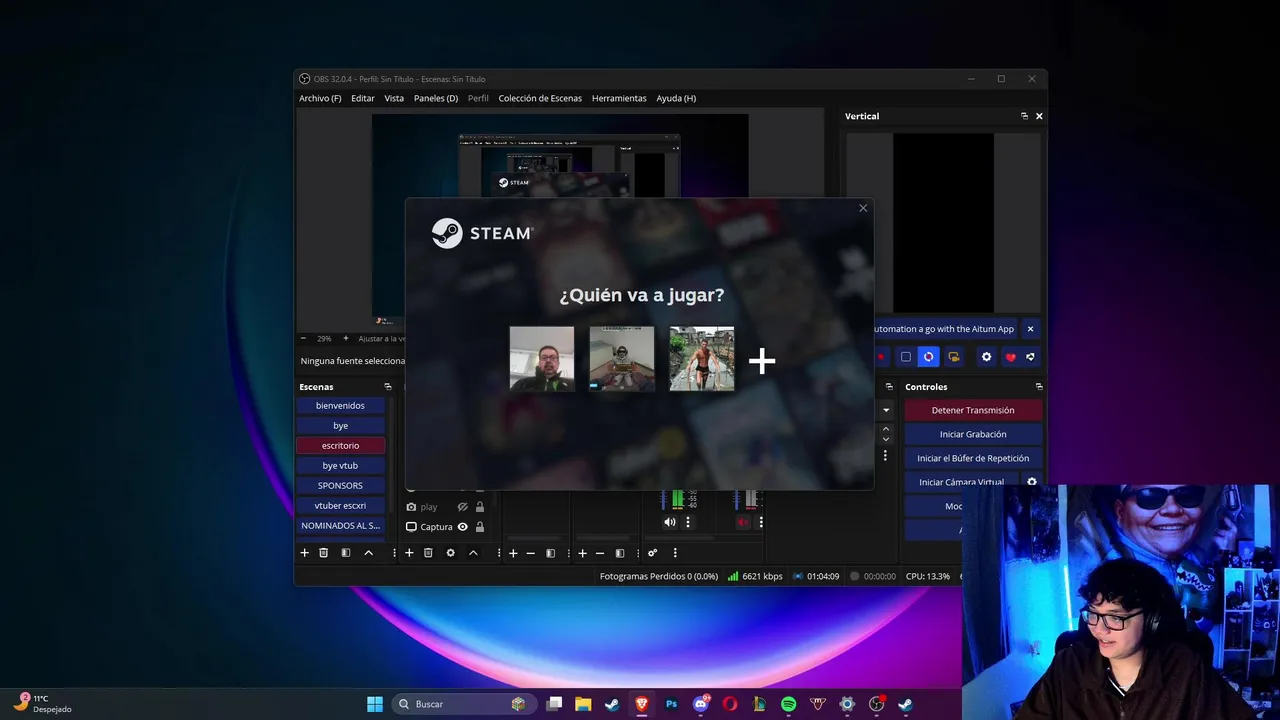1280x720 pixels.
Task: Select the bye scene
Action: [x=340, y=425]
